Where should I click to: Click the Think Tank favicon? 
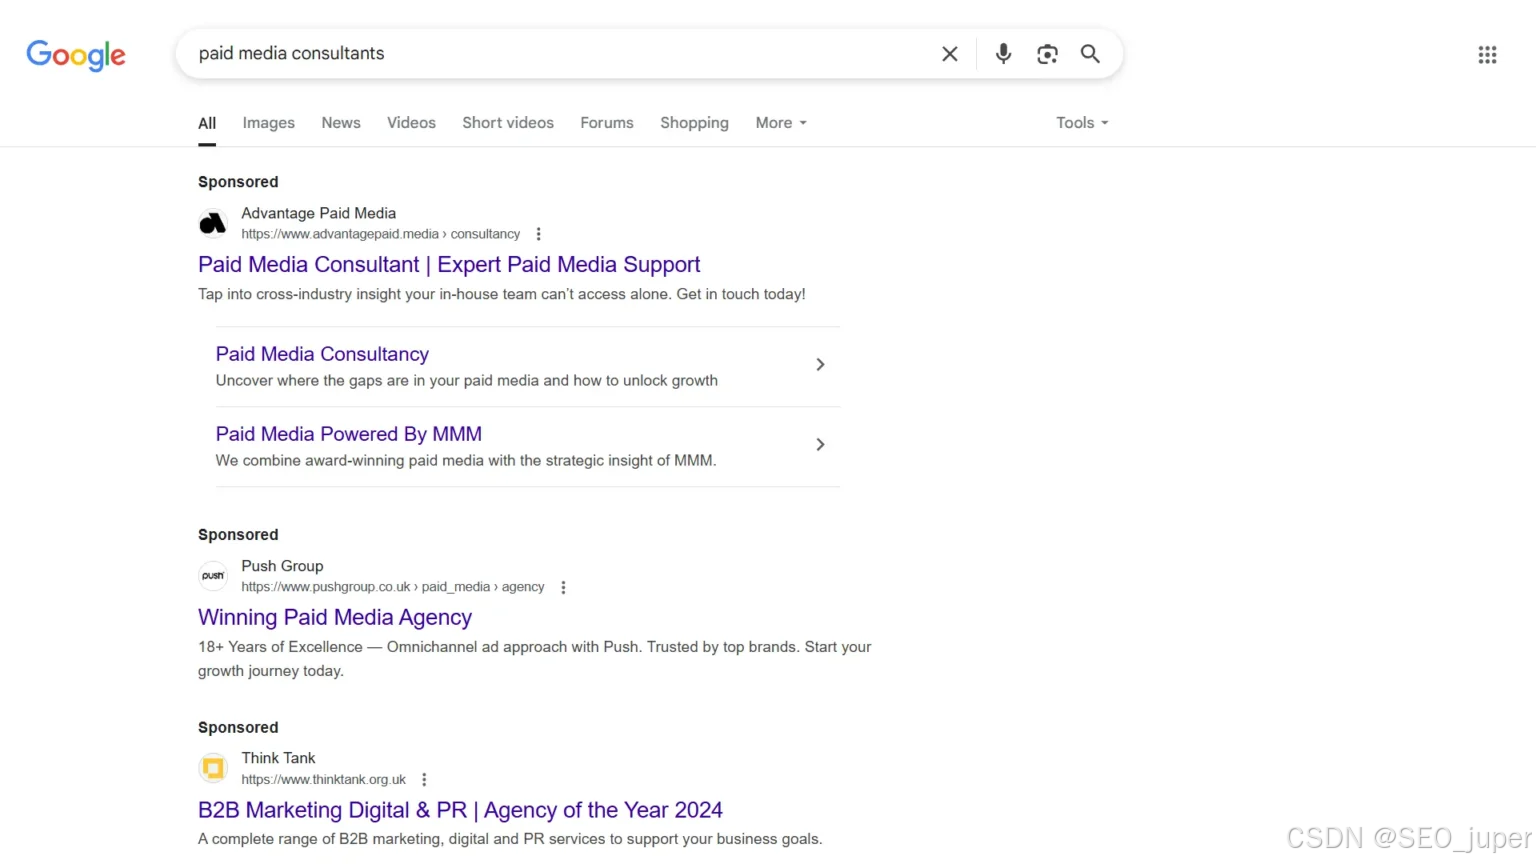[213, 768]
